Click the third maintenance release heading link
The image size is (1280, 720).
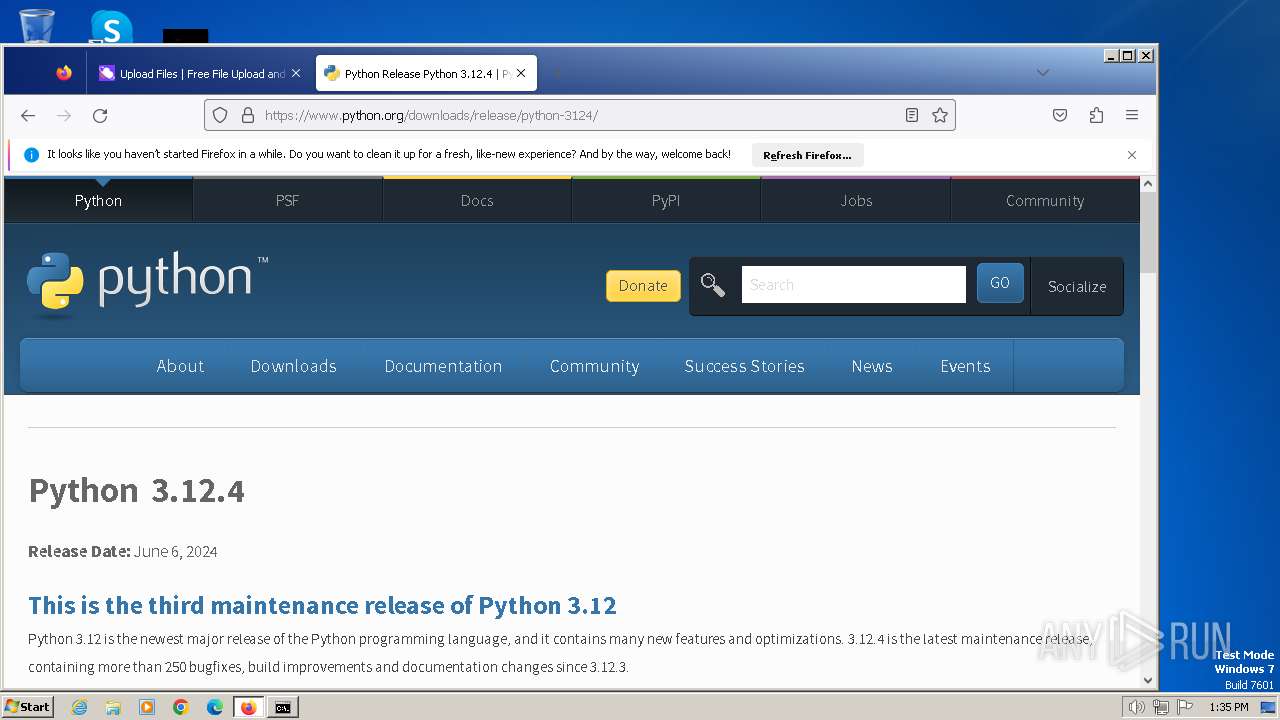pyautogui.click(x=322, y=606)
